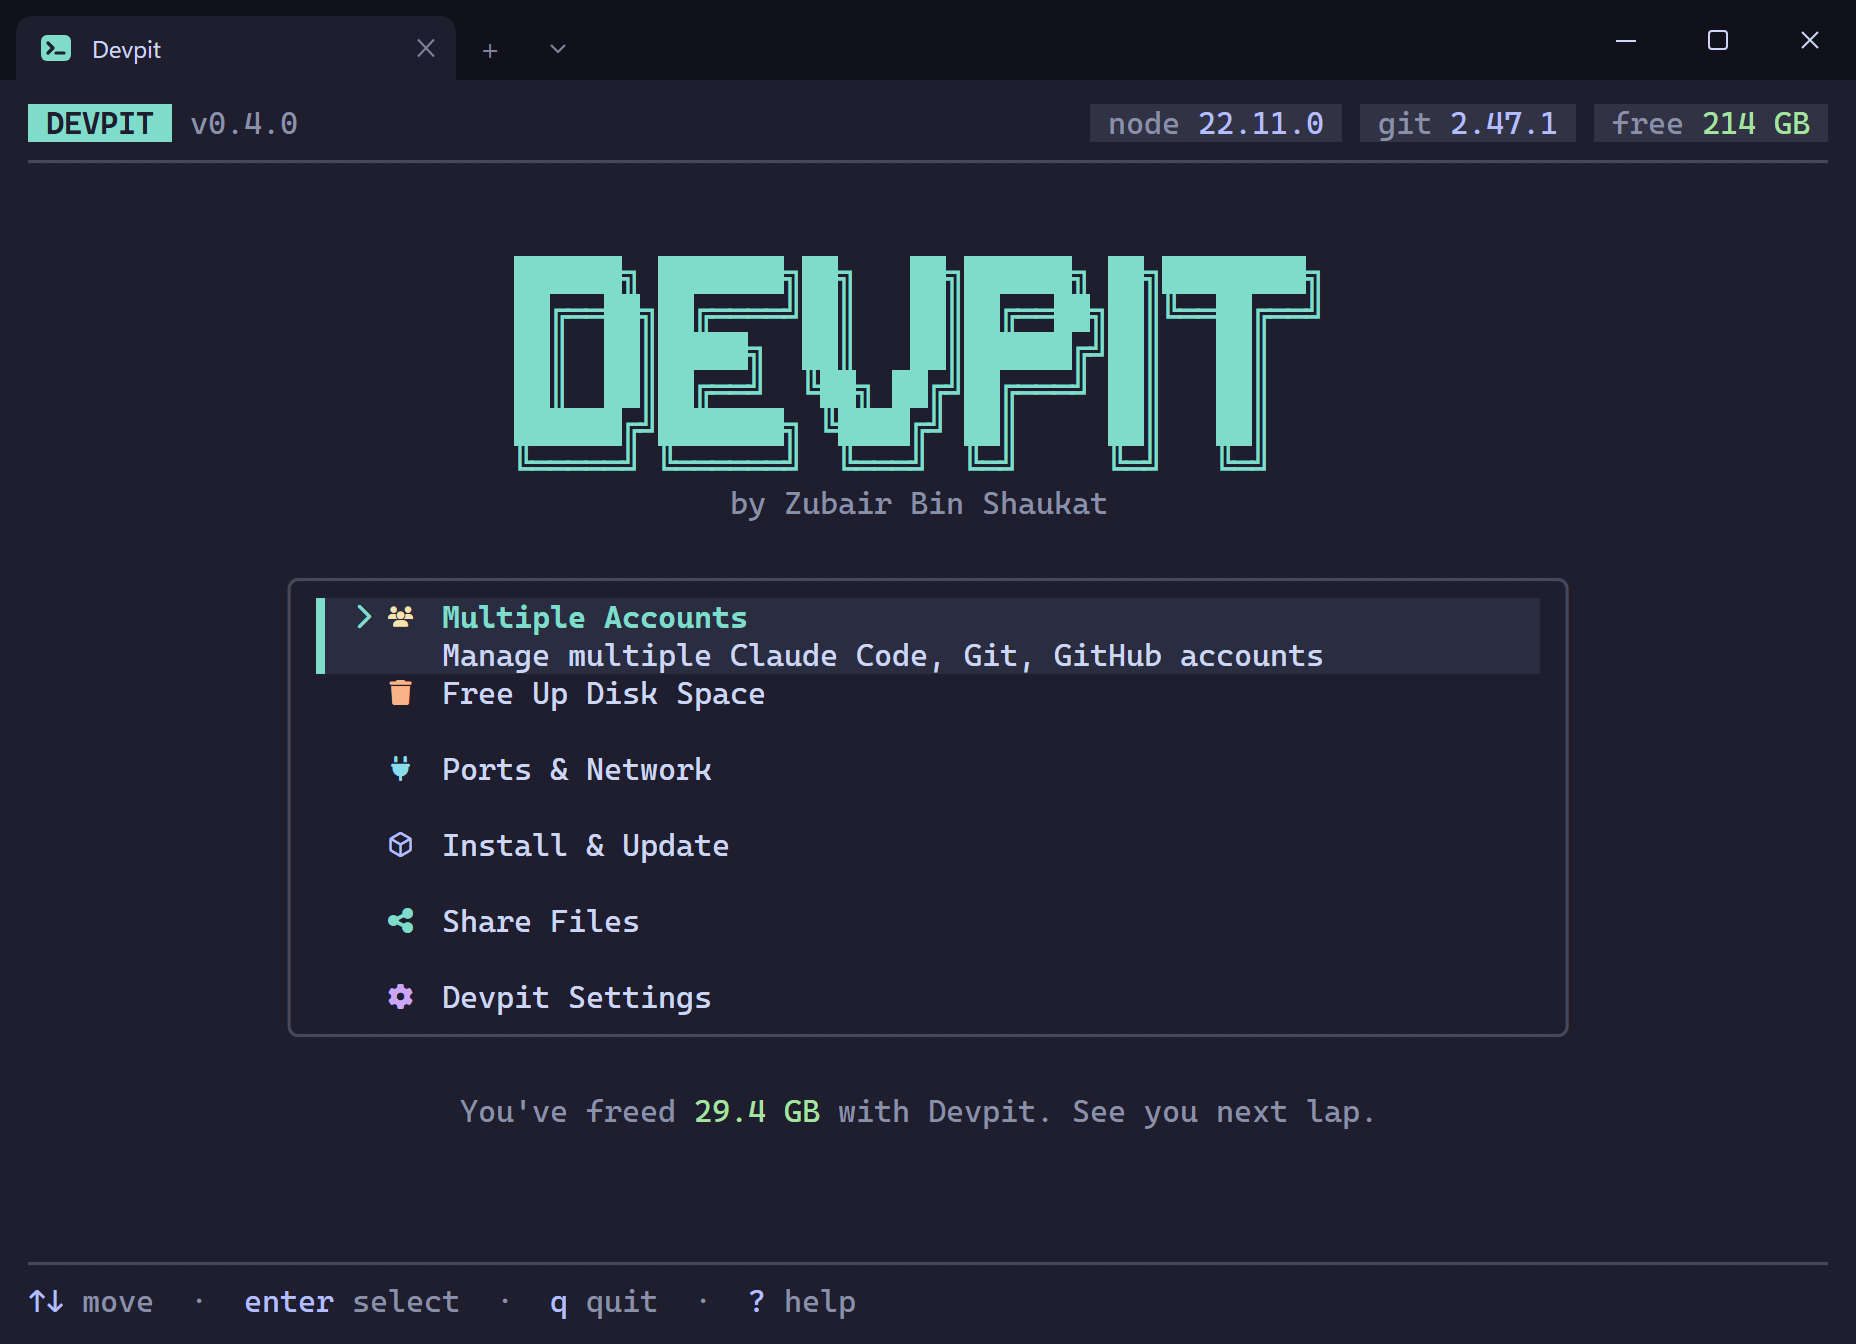Click the share icon beside Share Files

tap(401, 921)
